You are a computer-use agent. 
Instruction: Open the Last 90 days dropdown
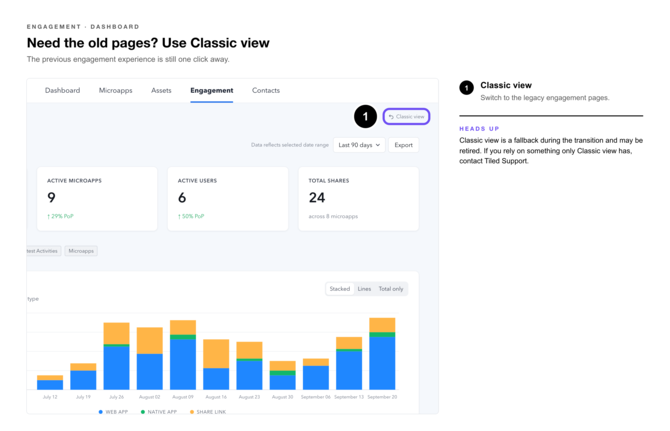pos(359,145)
